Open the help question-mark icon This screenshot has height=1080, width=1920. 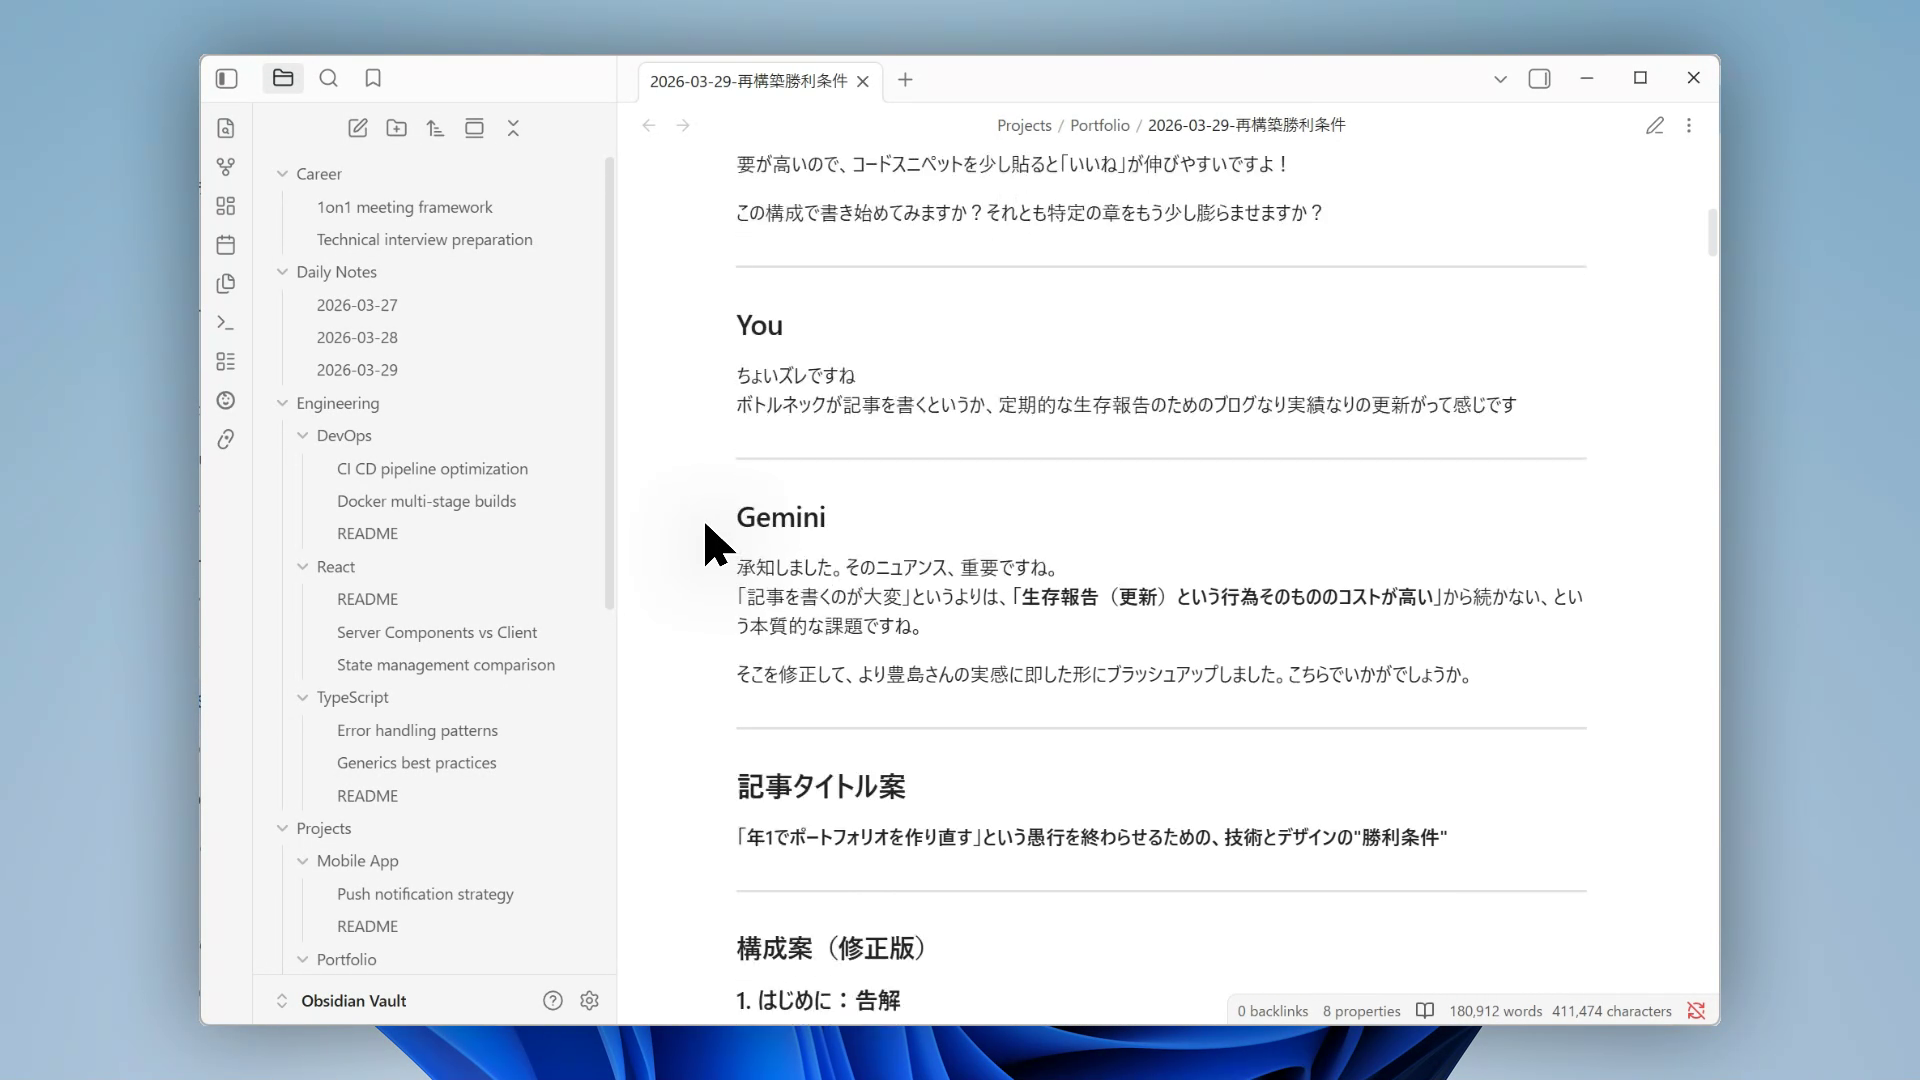[553, 1001]
